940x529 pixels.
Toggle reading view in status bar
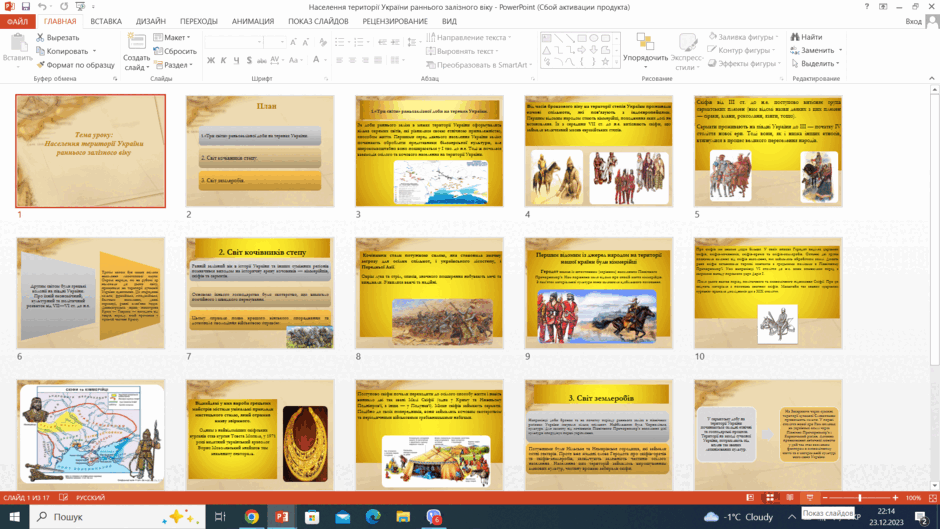tap(790, 498)
